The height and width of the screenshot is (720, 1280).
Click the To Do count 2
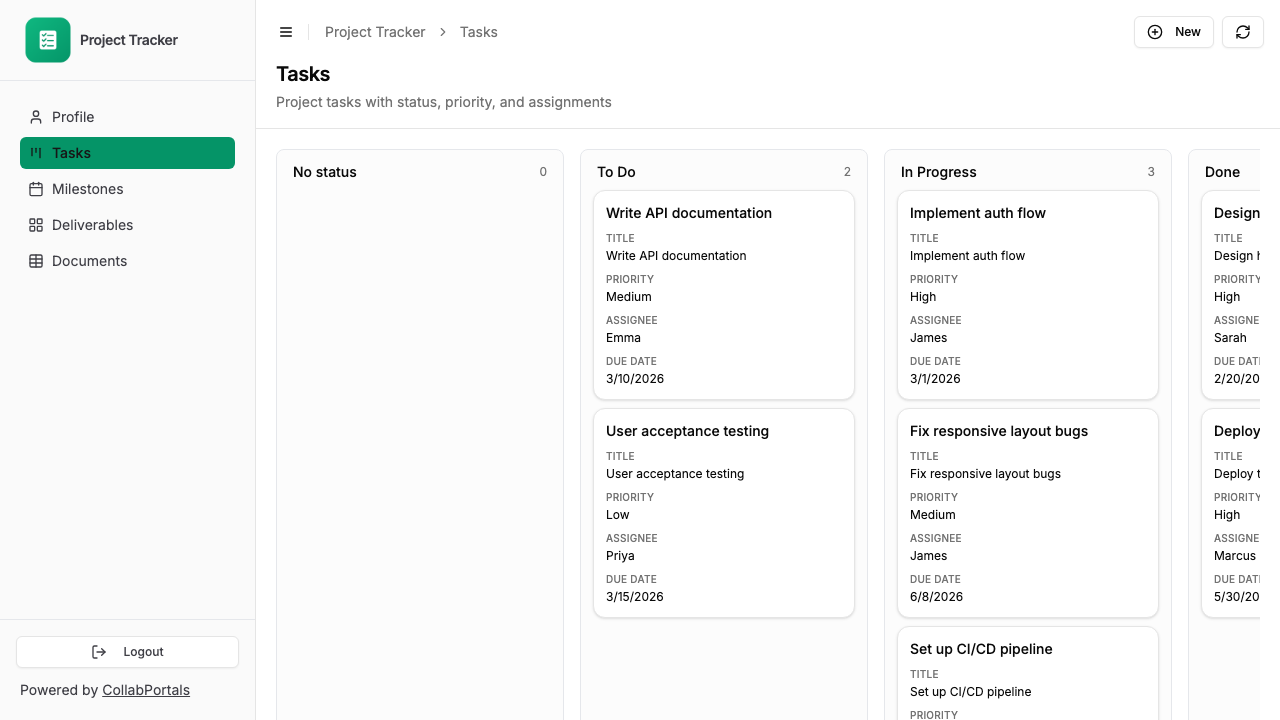[x=847, y=172]
